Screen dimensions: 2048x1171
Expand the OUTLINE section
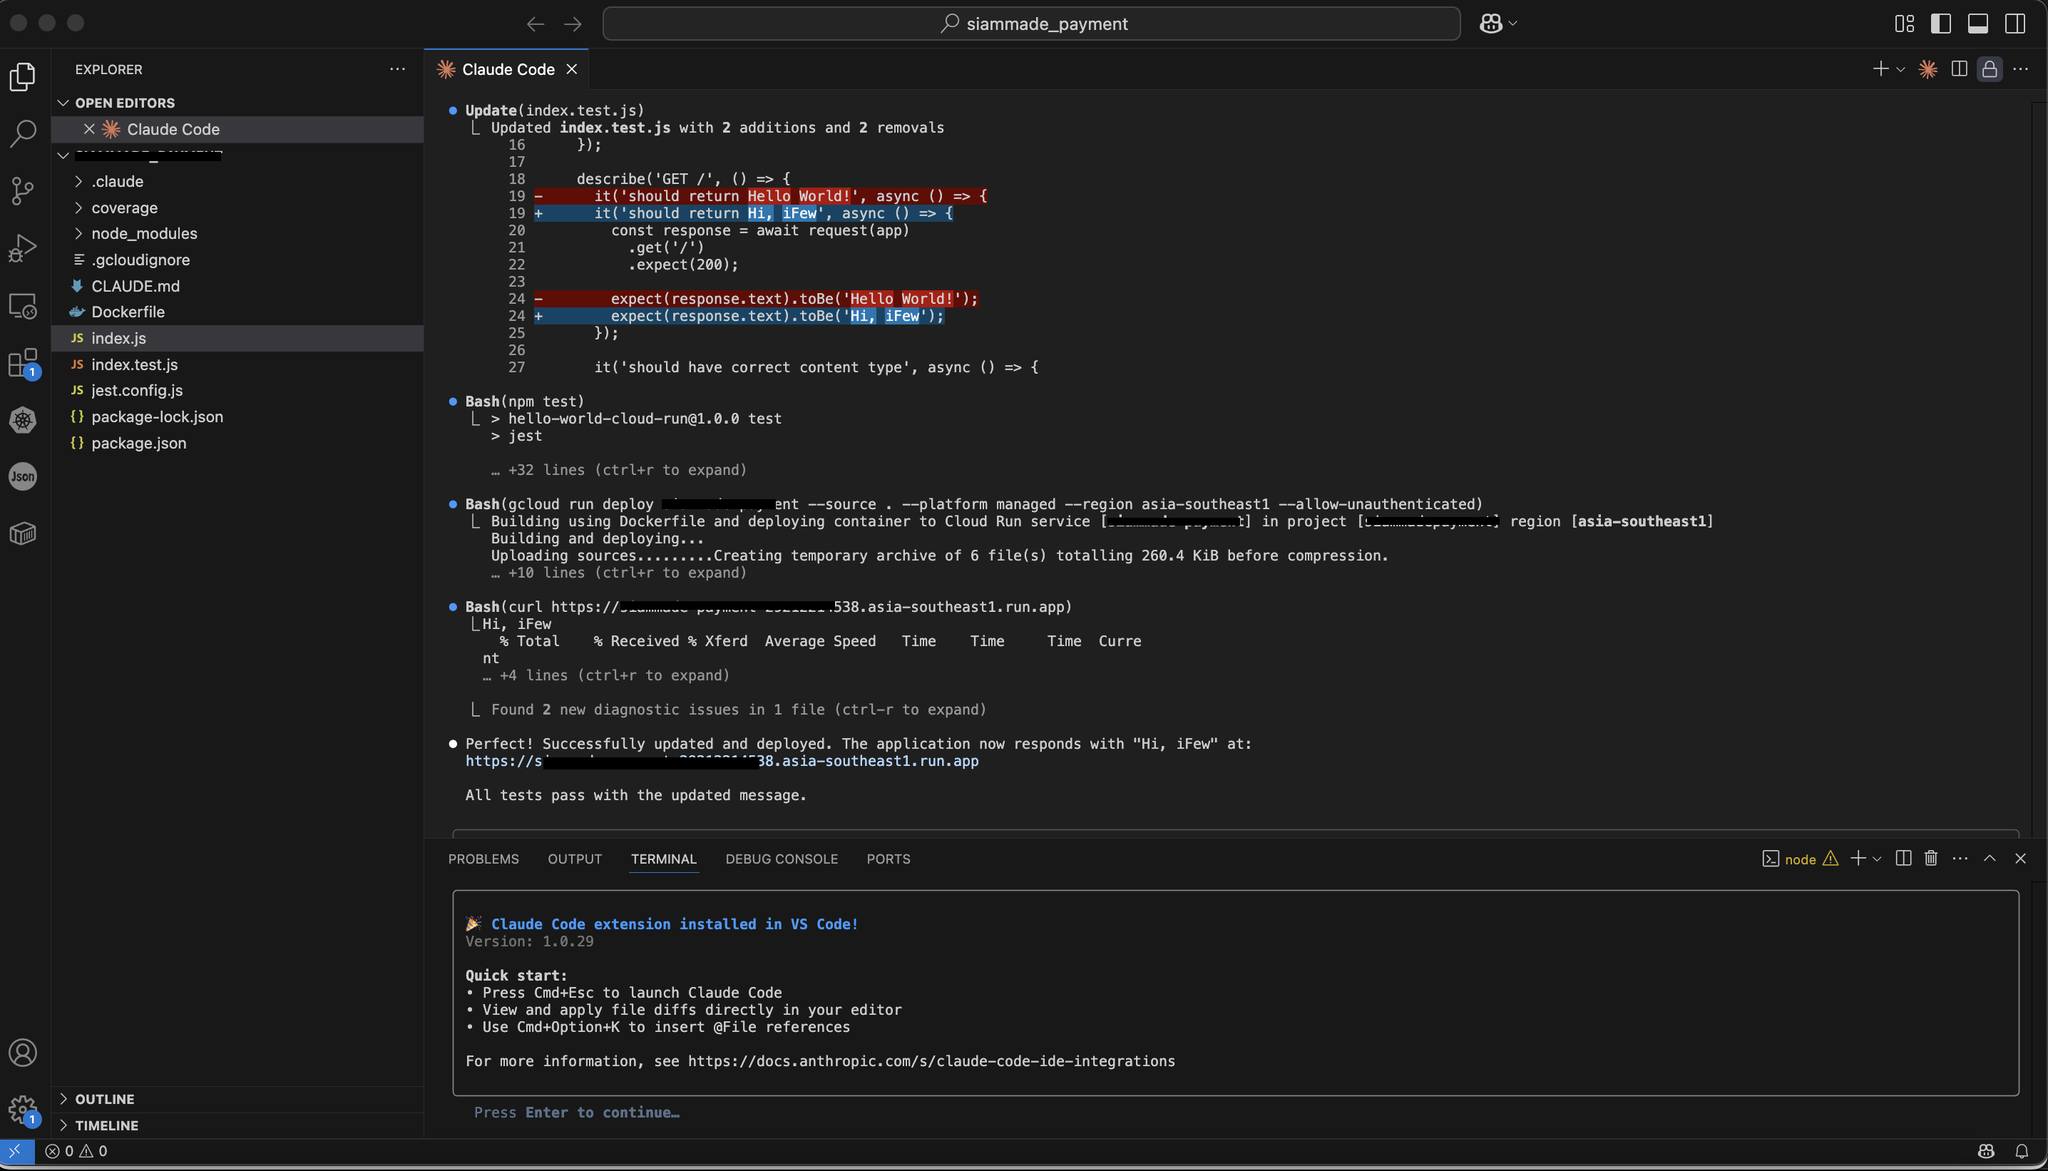coord(104,1099)
